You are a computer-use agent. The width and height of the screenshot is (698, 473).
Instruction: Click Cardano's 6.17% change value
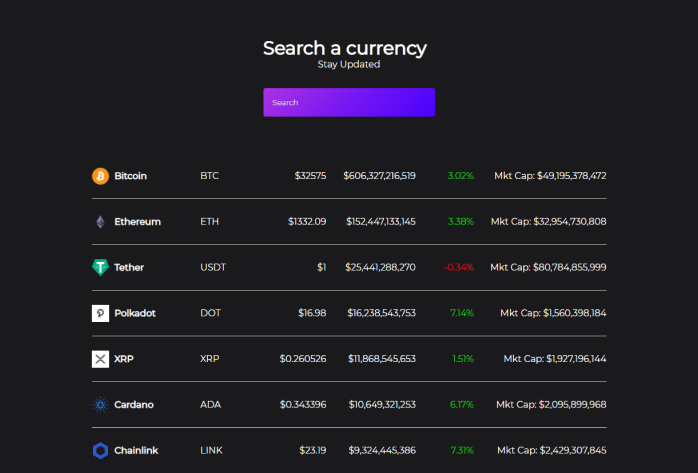[x=462, y=405]
